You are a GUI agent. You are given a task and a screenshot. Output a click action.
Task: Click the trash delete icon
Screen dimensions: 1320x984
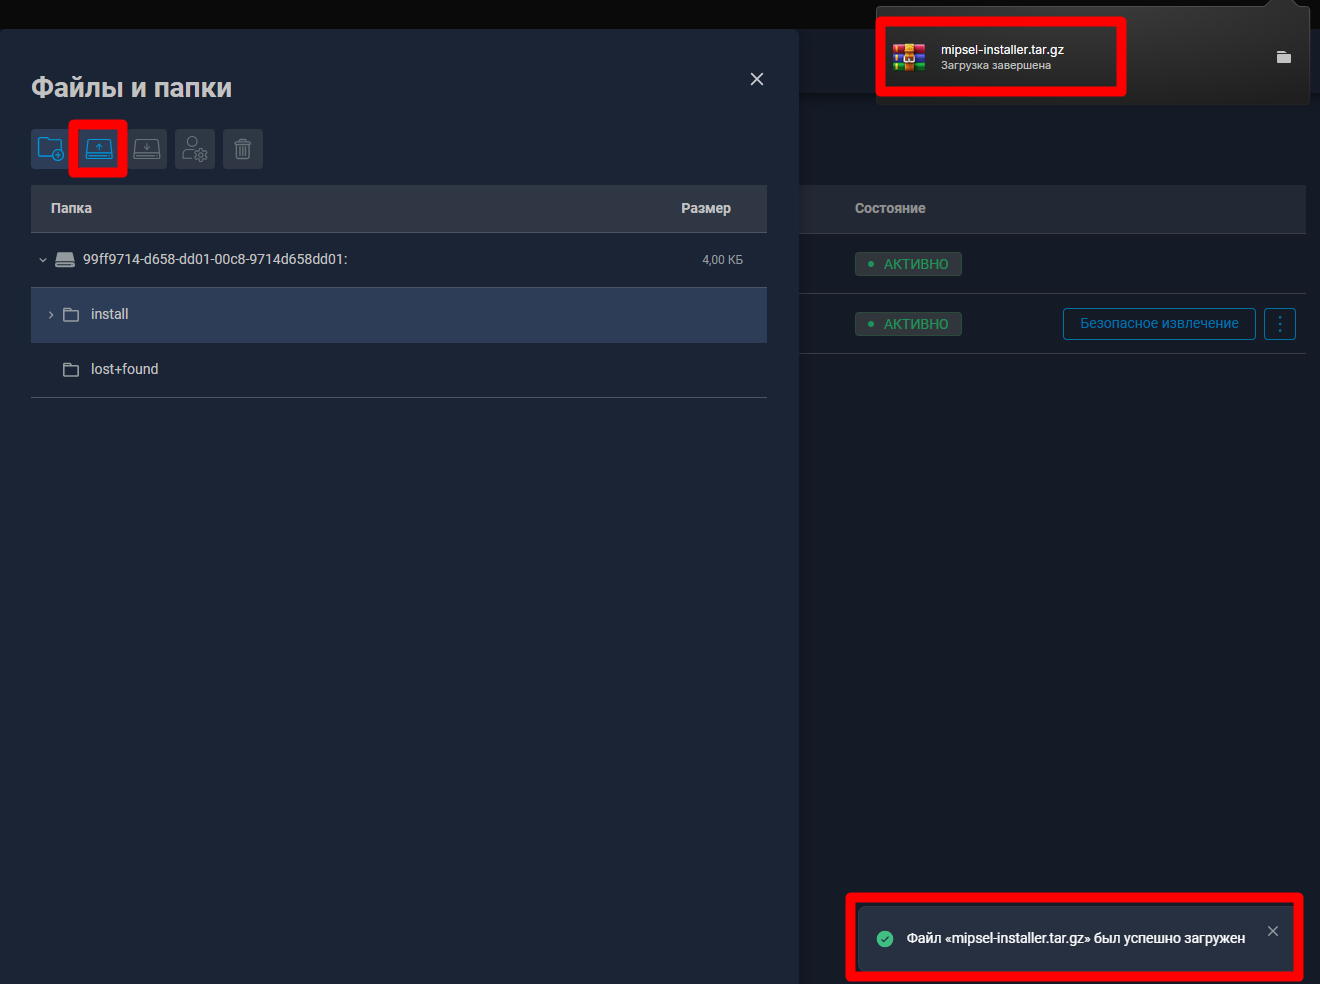tap(243, 149)
